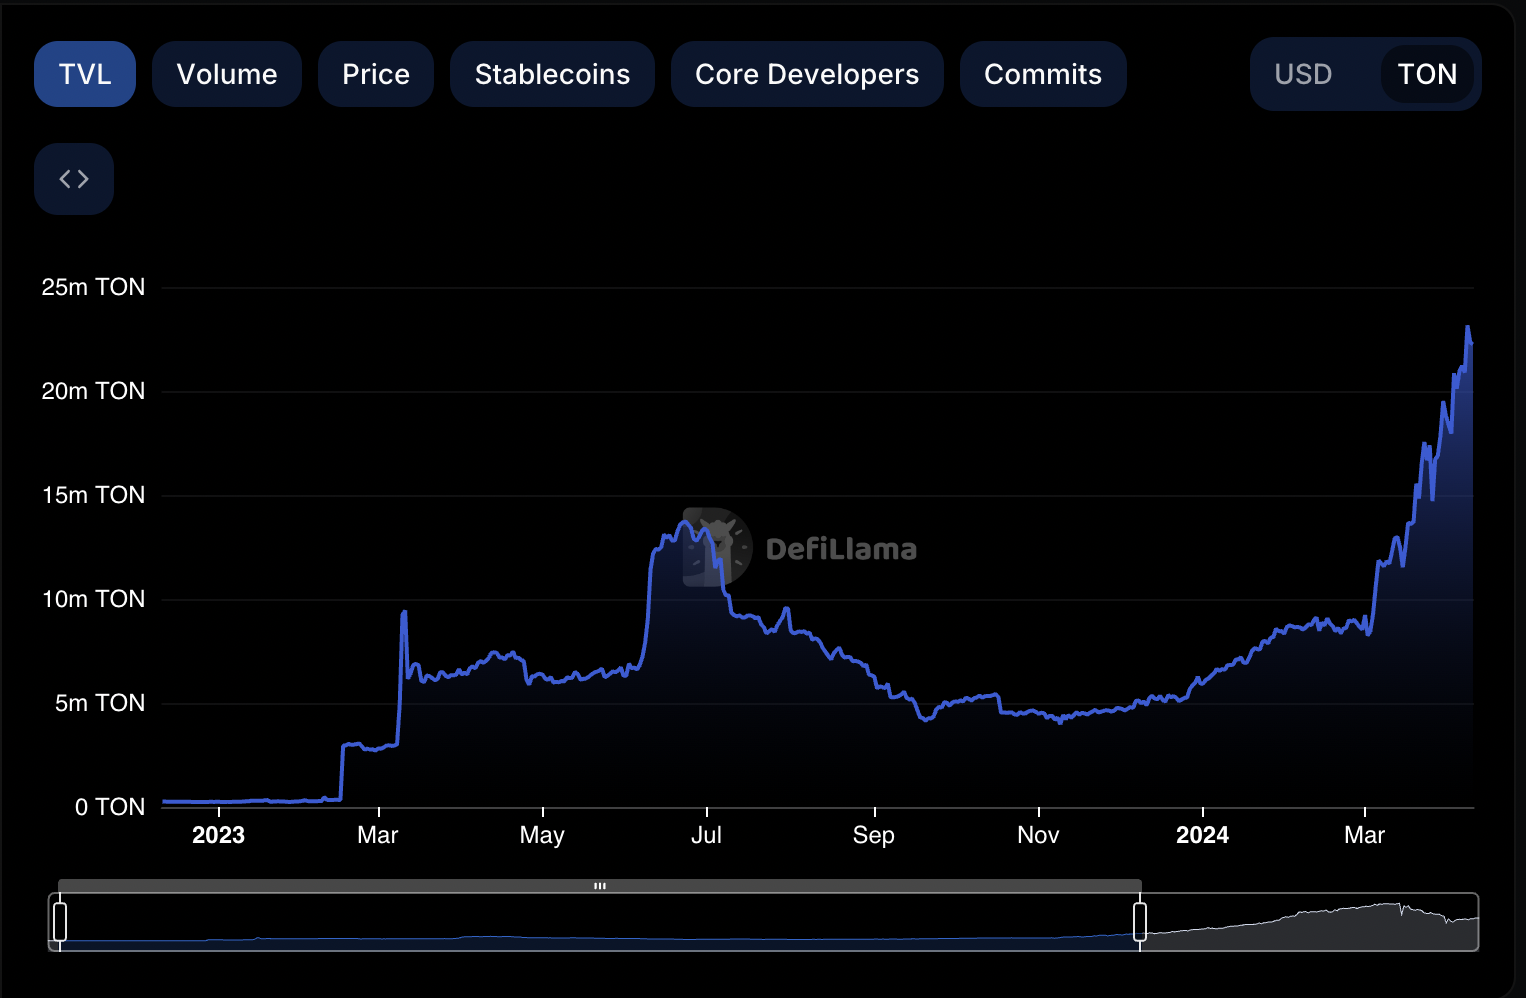Click the chart peak near Jul 2023
The height and width of the screenshot is (998, 1526).
coord(686,521)
